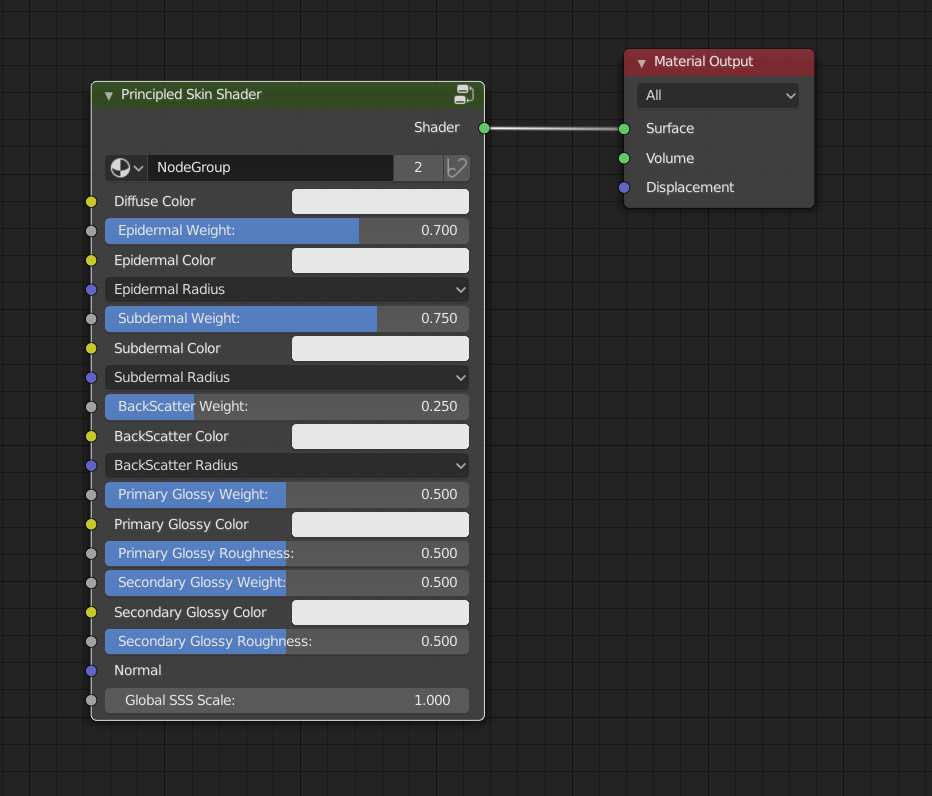
Task: Click the Primary Glossy Weight slider
Action: point(287,495)
